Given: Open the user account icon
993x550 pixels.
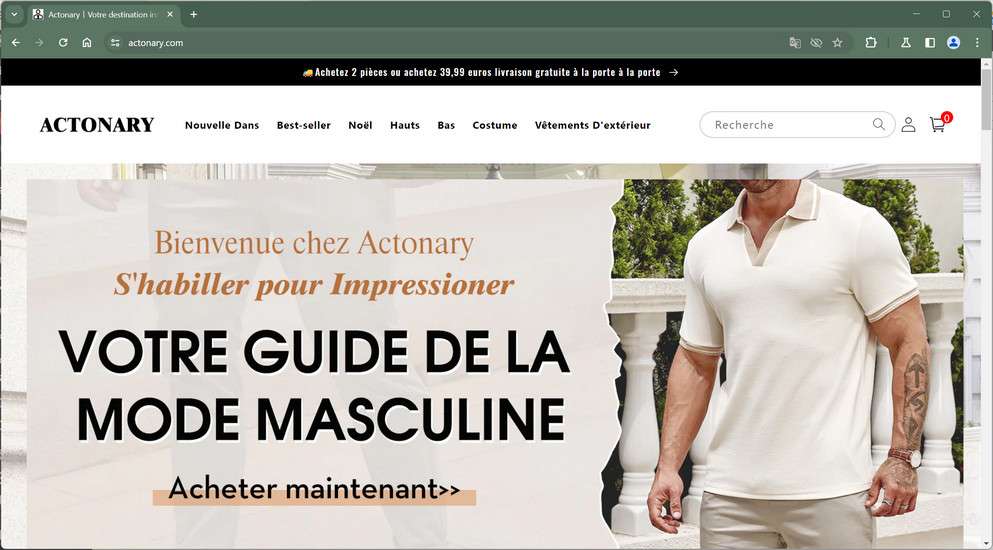Looking at the screenshot, I should point(908,125).
